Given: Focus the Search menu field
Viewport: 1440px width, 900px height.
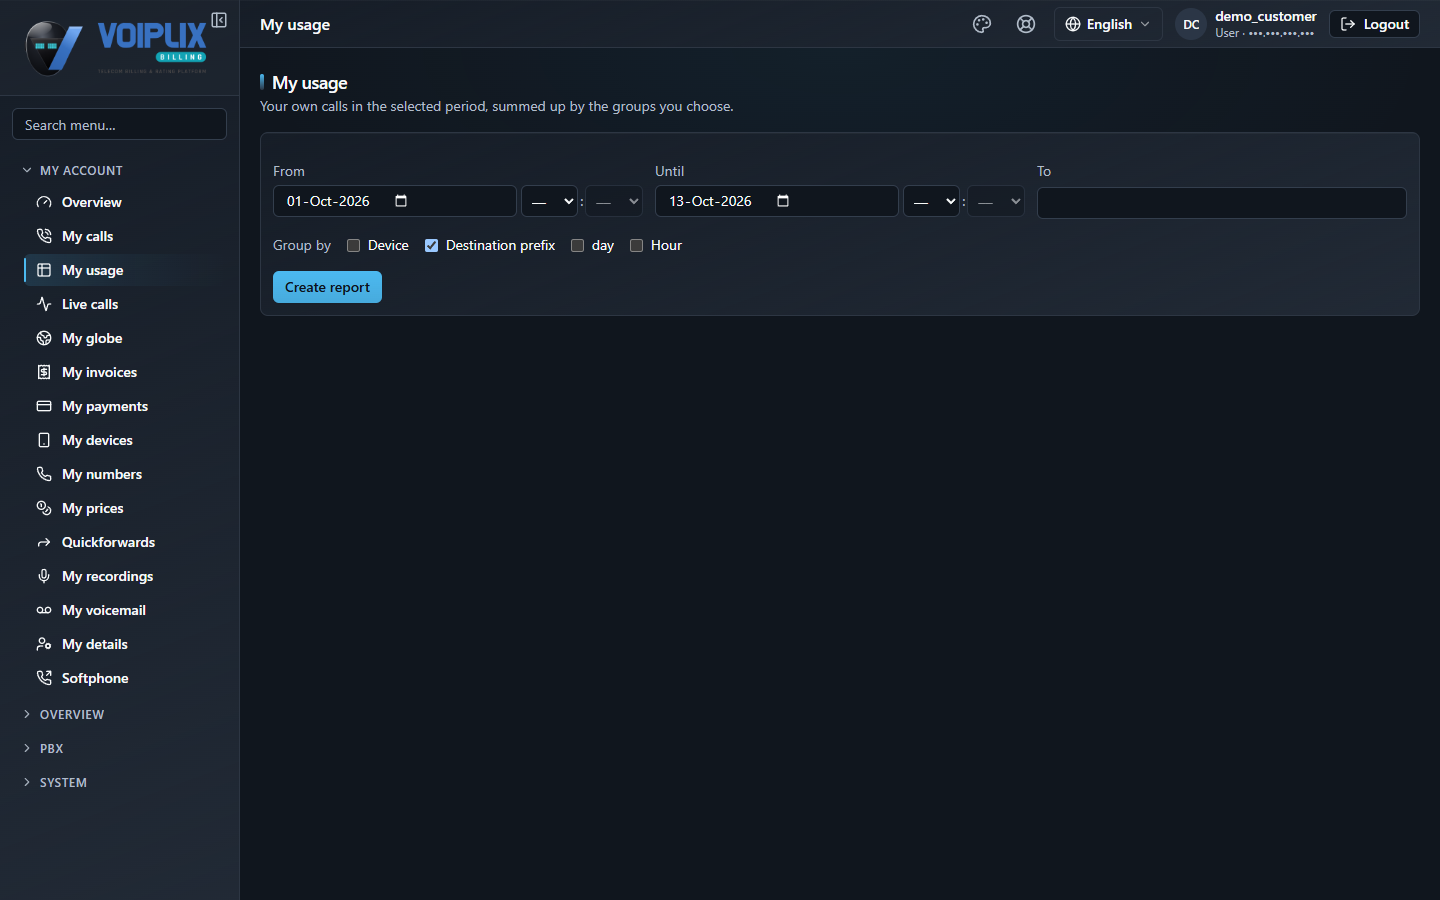Looking at the screenshot, I should coord(119,125).
